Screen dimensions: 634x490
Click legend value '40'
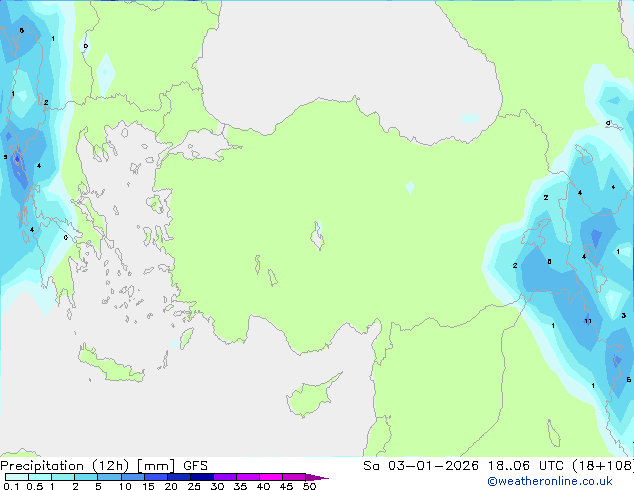(263, 486)
